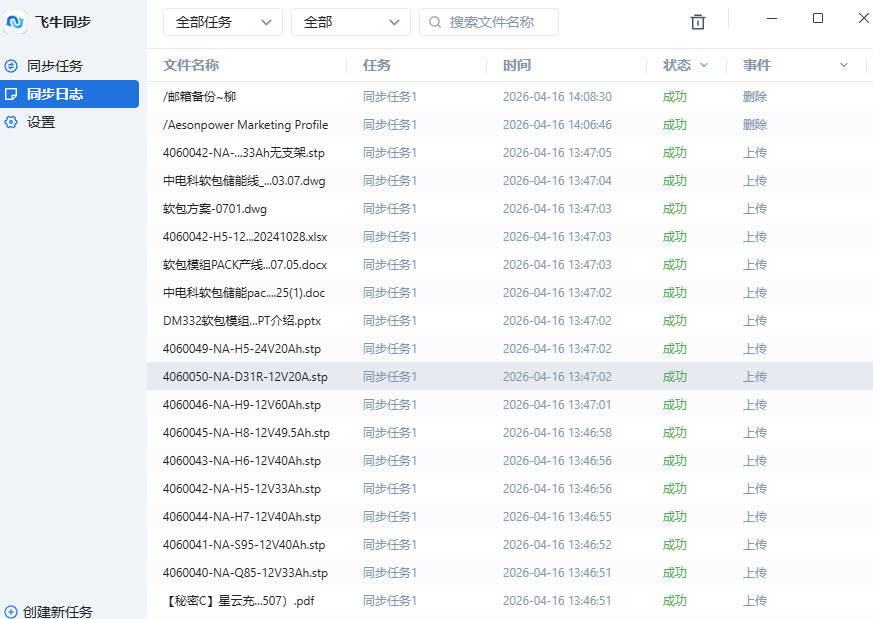Select 中电科软包储能线_...03.07.dwg file name

(x=244, y=181)
